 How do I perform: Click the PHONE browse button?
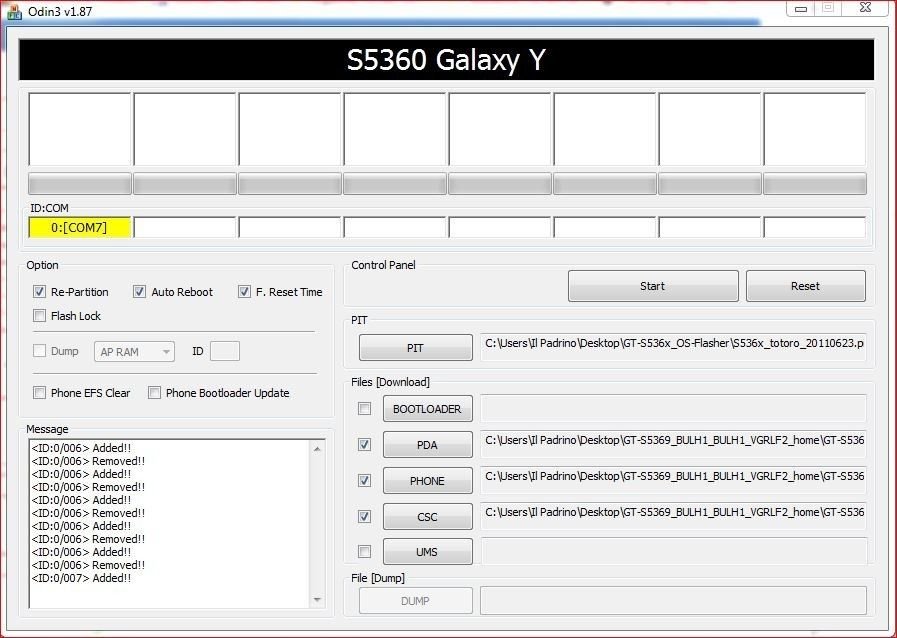[428, 481]
